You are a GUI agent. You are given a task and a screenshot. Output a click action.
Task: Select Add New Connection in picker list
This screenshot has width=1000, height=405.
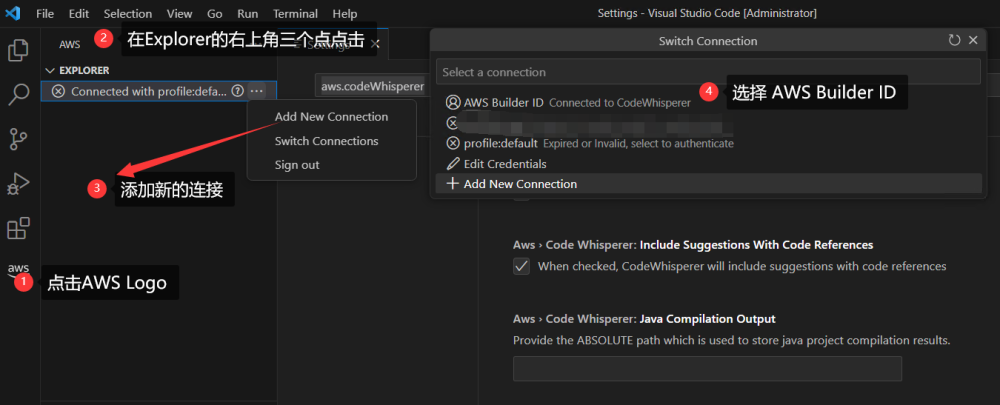click(708, 184)
